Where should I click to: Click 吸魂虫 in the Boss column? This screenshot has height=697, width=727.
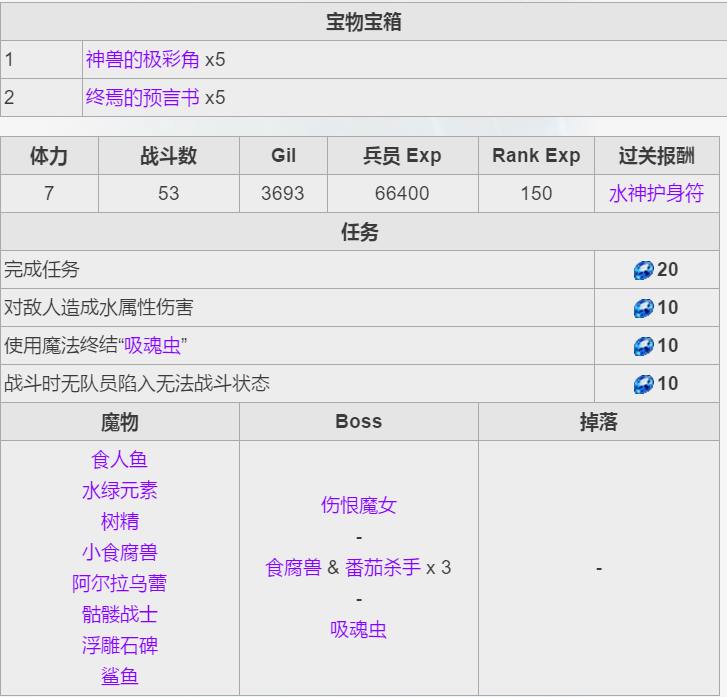[x=358, y=630]
